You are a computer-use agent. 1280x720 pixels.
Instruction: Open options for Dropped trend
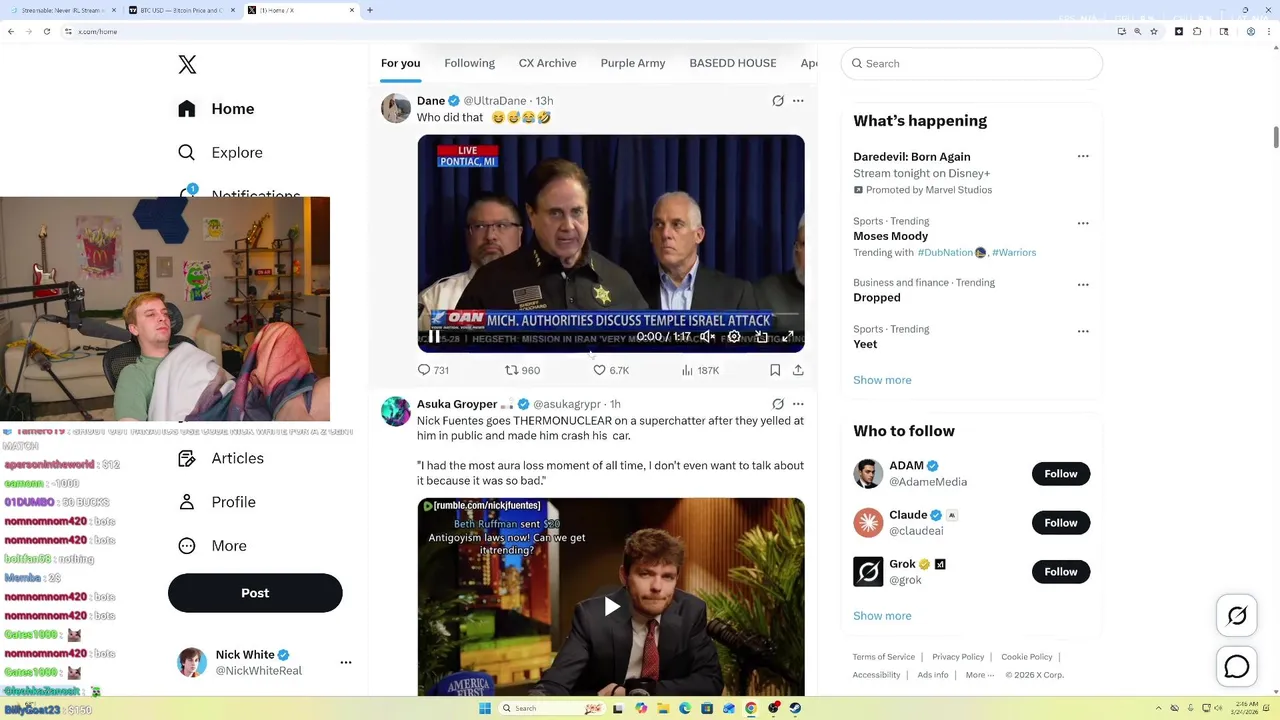(x=1083, y=285)
